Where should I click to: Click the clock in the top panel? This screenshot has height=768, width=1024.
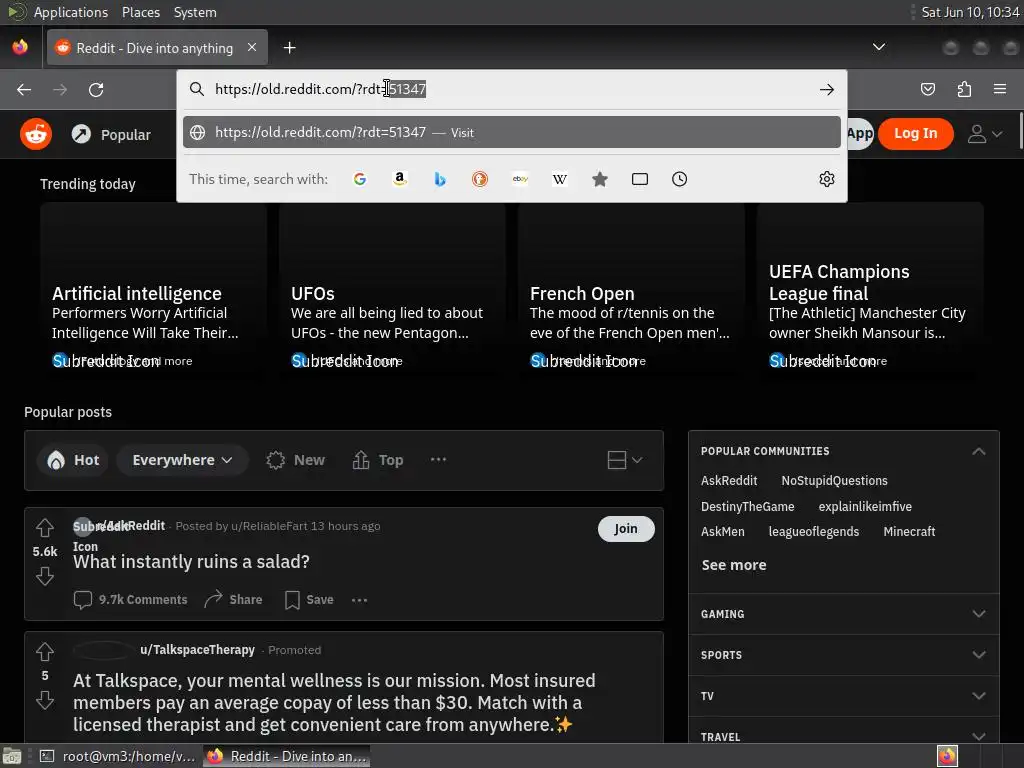tap(970, 12)
